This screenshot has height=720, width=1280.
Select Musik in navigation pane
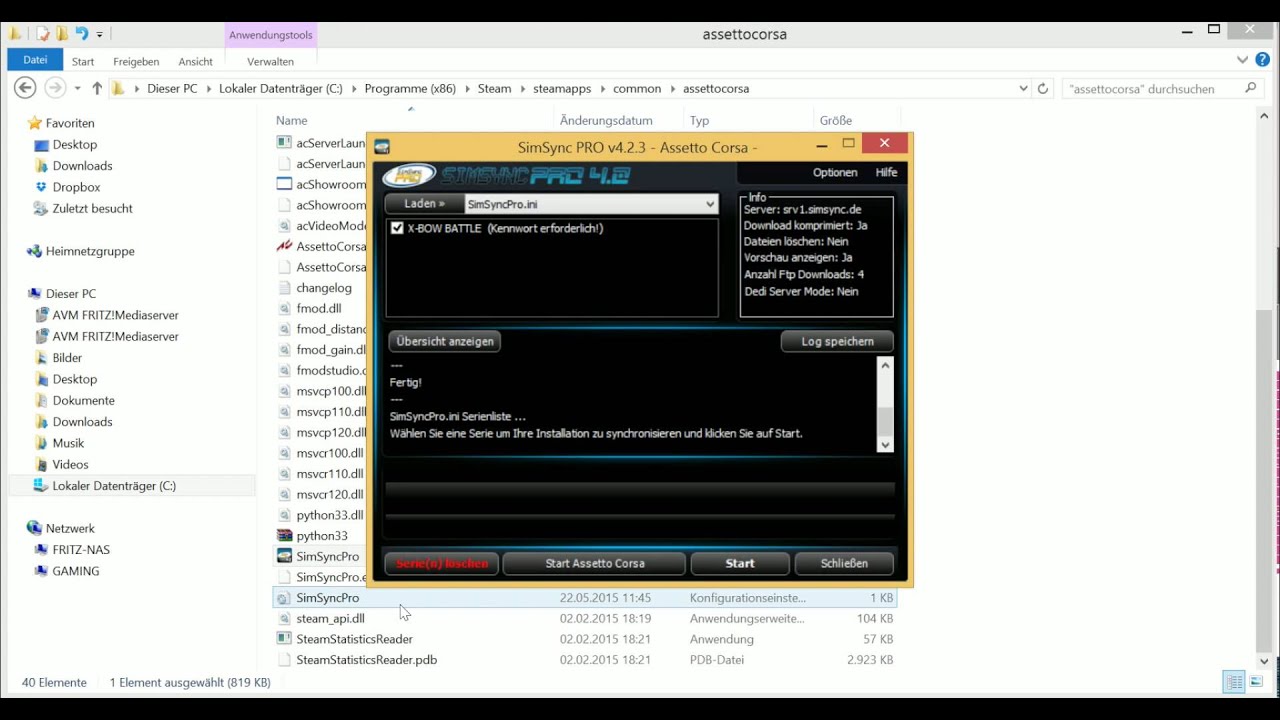68,443
